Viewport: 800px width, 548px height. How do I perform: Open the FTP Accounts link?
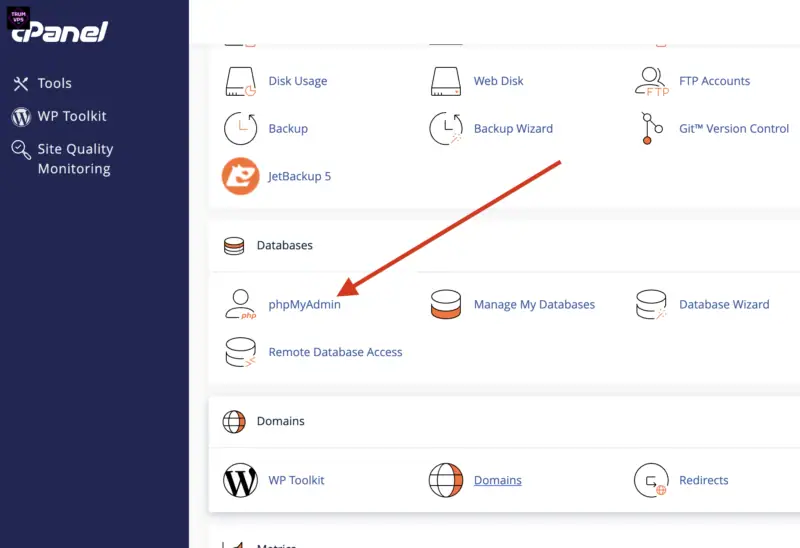click(714, 81)
